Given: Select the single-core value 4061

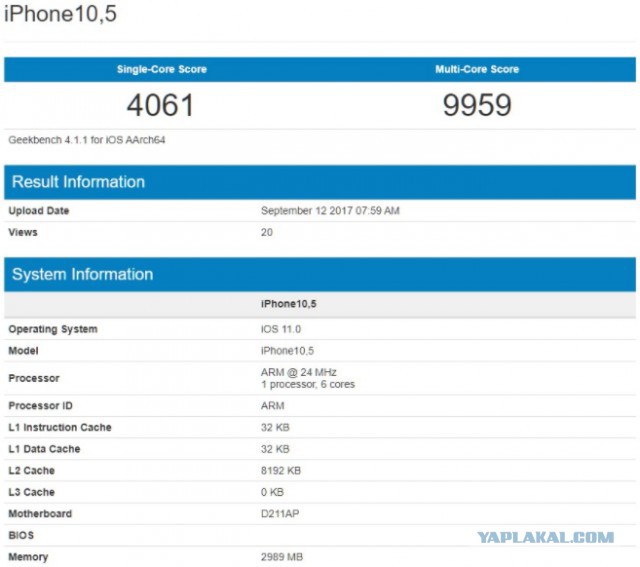Looking at the screenshot, I should coord(160,105).
